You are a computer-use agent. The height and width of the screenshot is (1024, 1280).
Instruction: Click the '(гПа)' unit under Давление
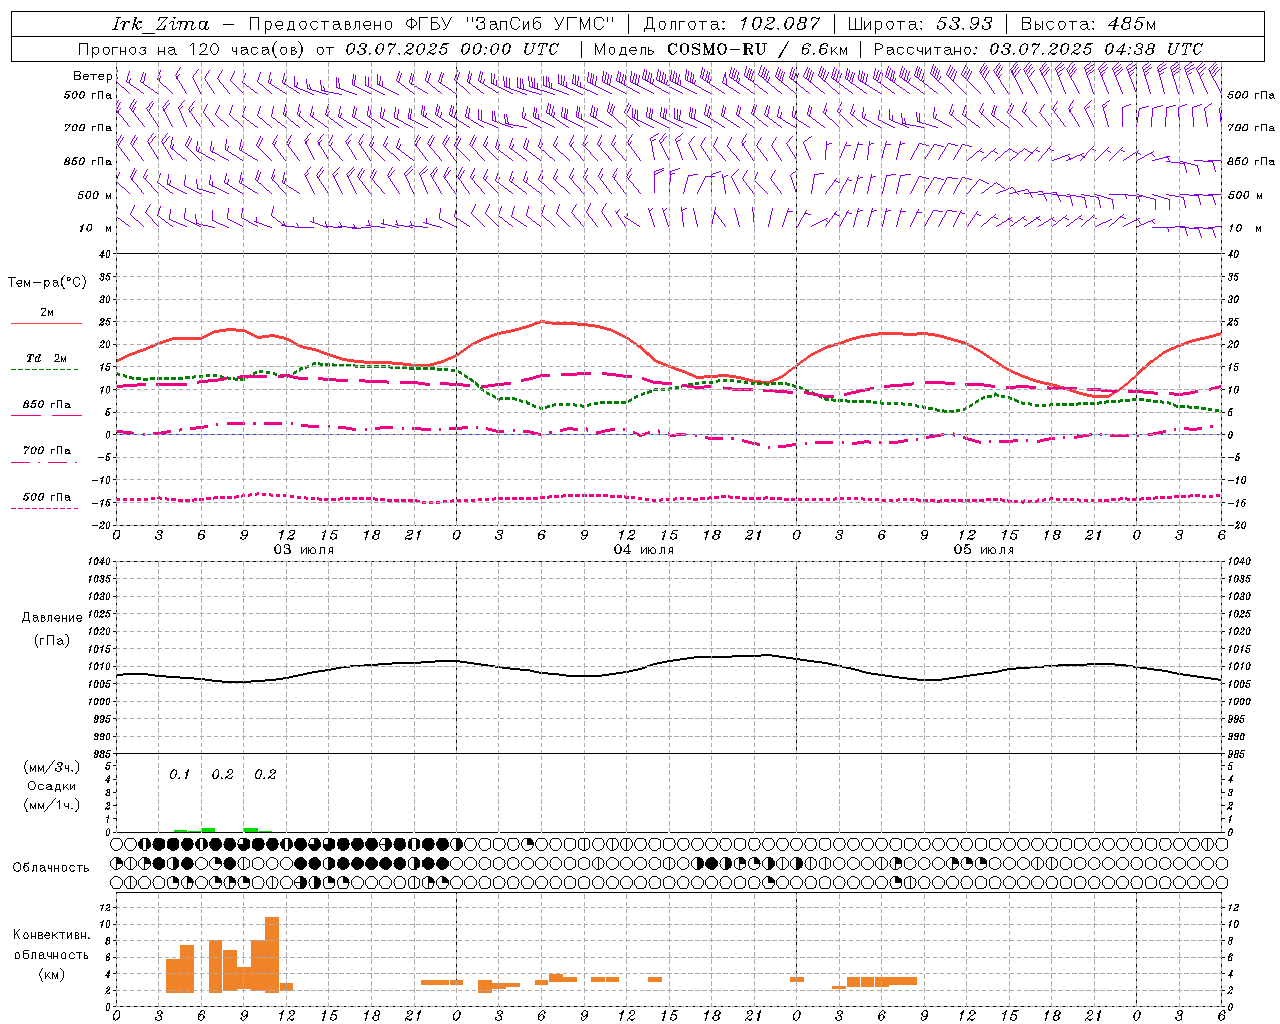click(x=52, y=641)
